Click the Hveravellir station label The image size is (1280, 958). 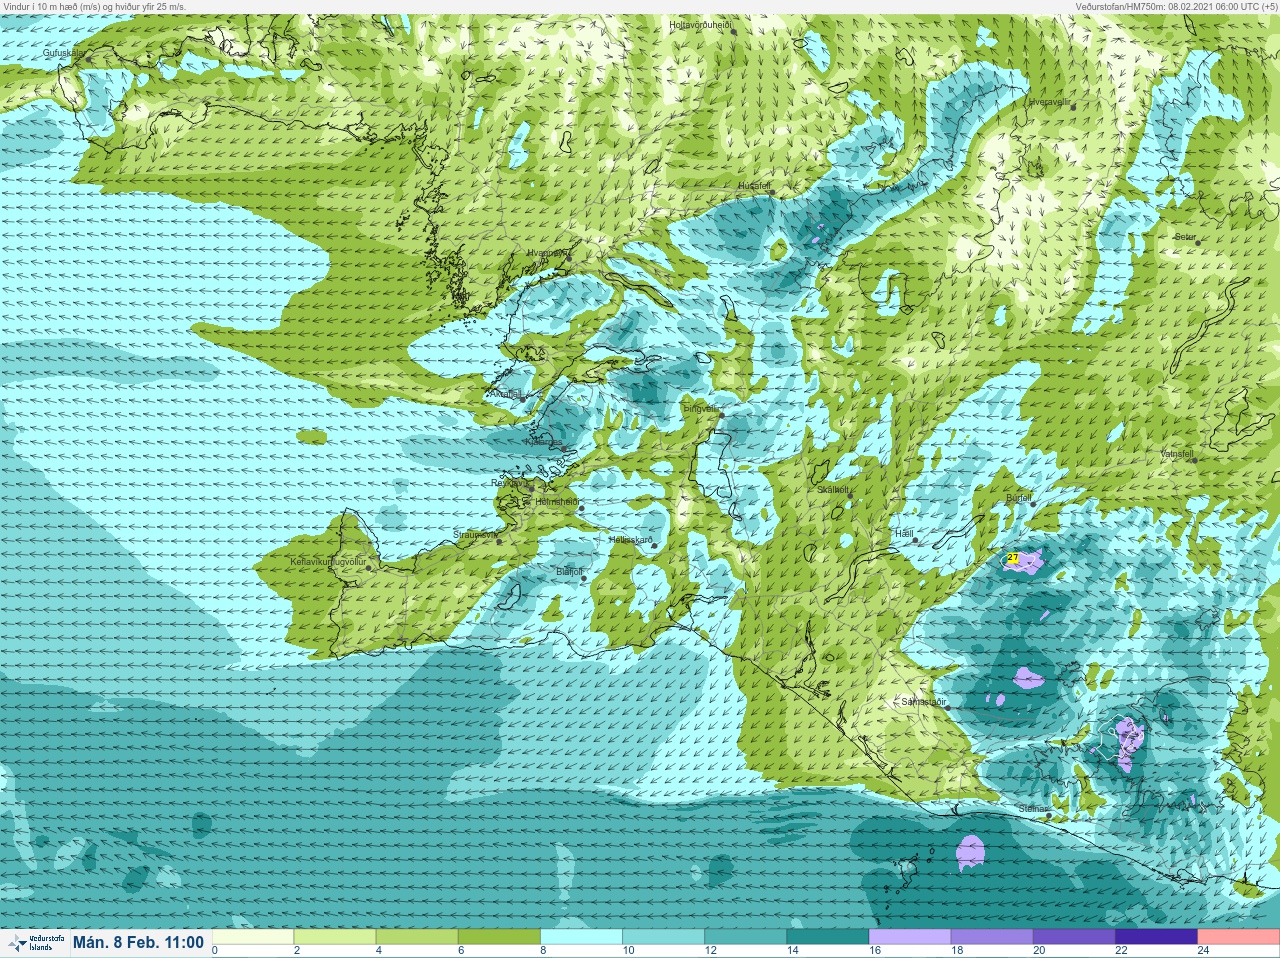point(1049,103)
